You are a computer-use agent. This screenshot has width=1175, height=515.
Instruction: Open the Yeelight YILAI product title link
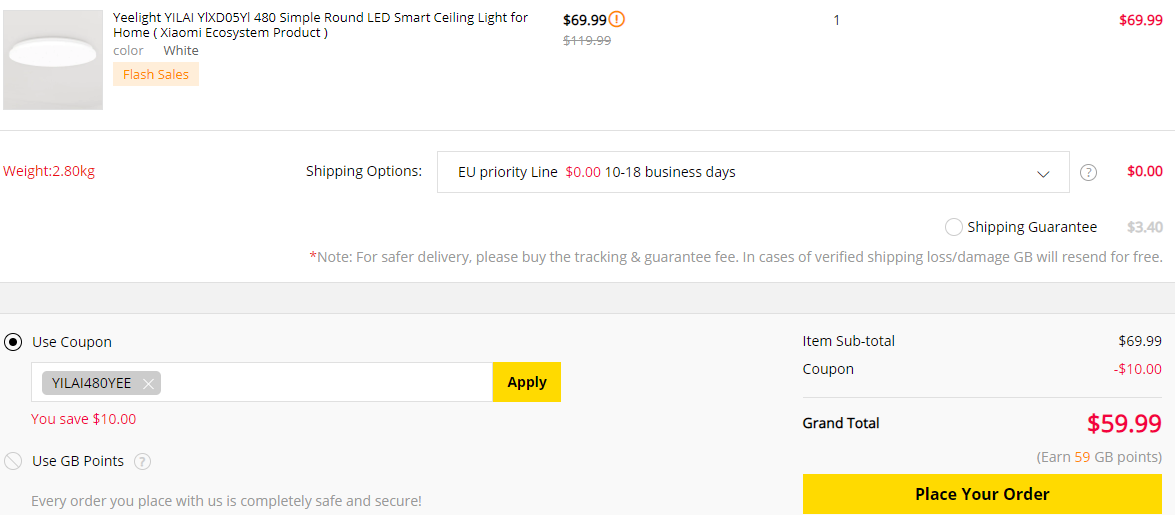point(321,25)
